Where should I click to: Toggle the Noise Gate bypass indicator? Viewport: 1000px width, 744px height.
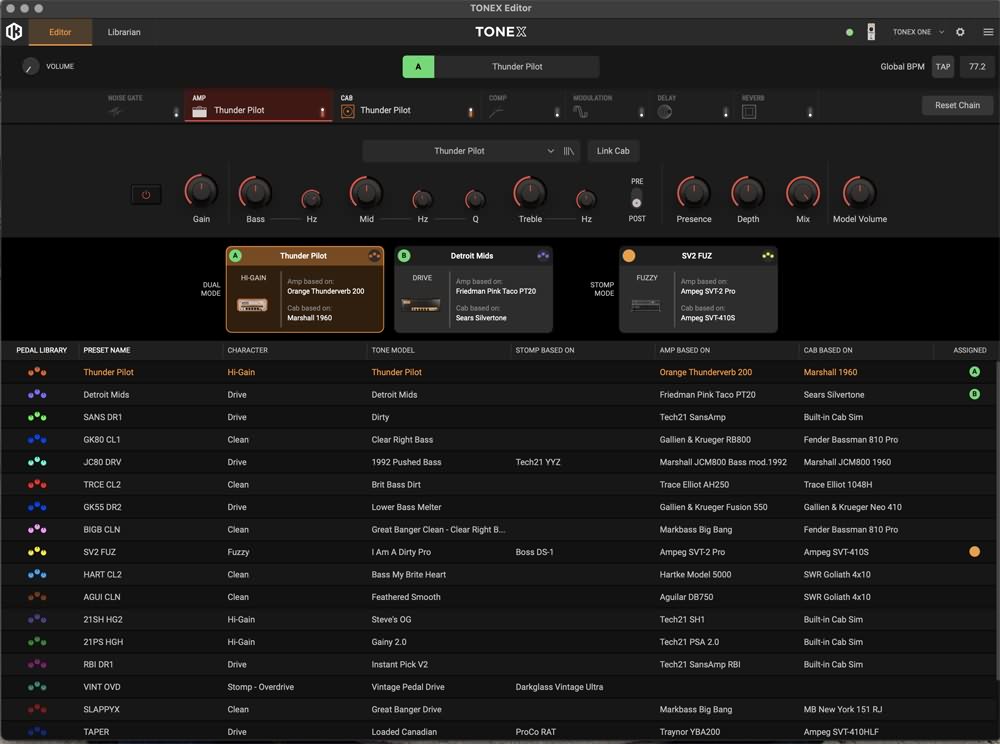click(x=176, y=113)
